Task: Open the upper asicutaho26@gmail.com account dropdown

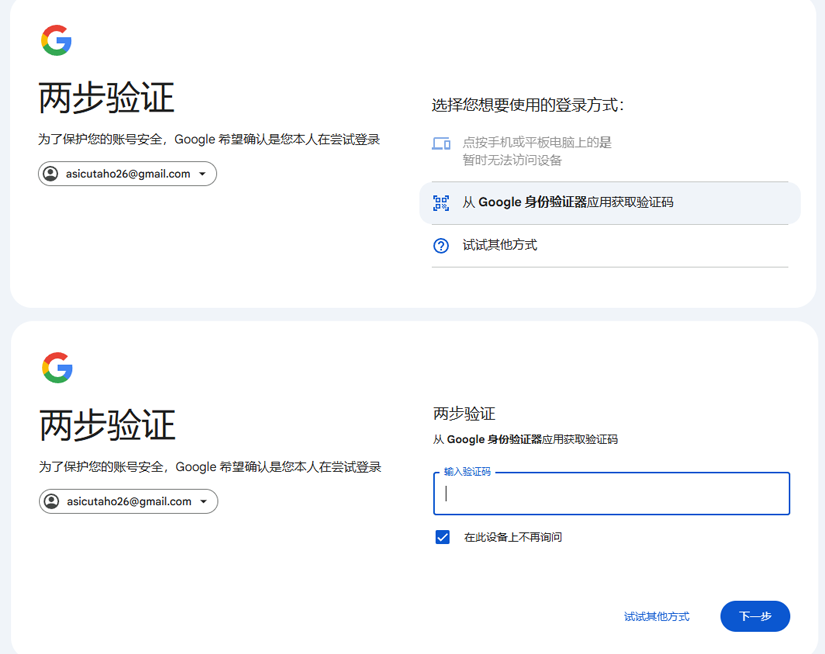Action: pos(127,174)
